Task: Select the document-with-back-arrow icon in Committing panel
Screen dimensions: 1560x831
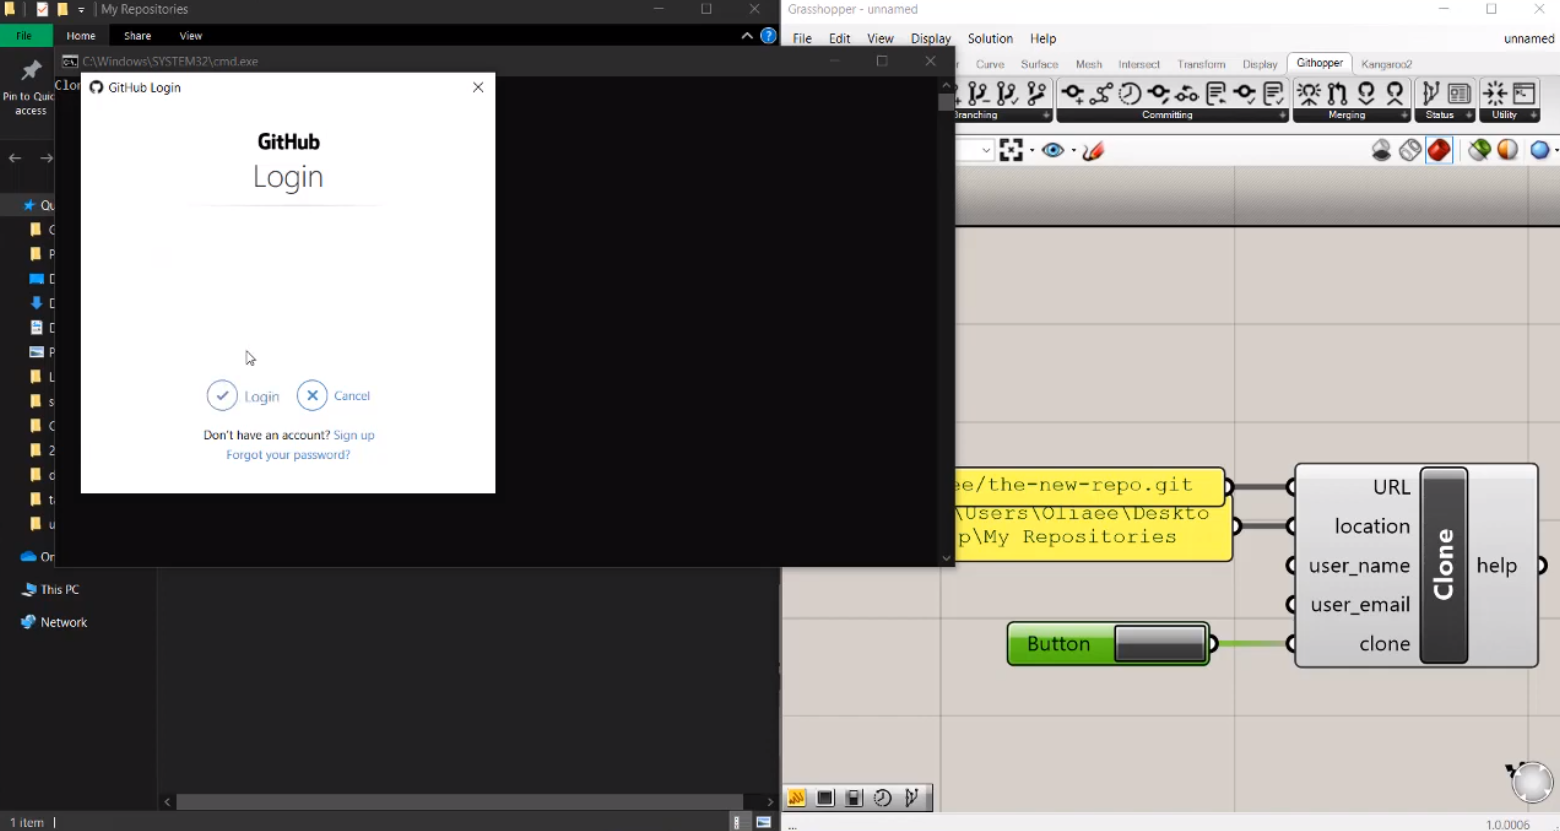Action: [1216, 94]
